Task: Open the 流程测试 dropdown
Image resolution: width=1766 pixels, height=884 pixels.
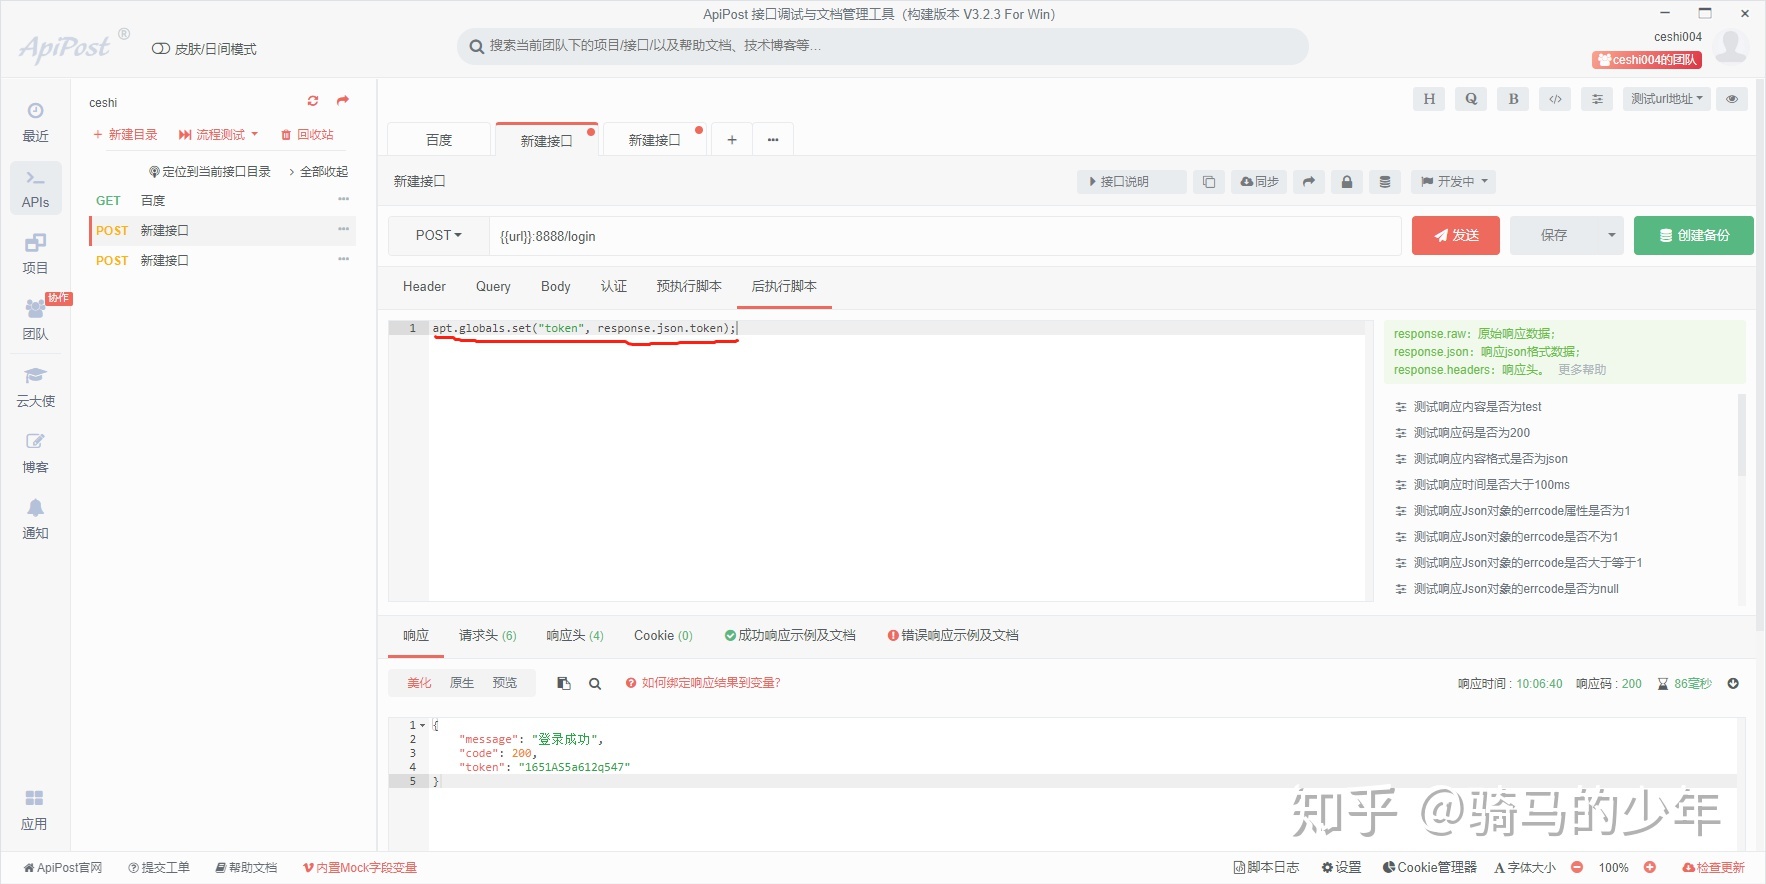Action: click(x=218, y=134)
